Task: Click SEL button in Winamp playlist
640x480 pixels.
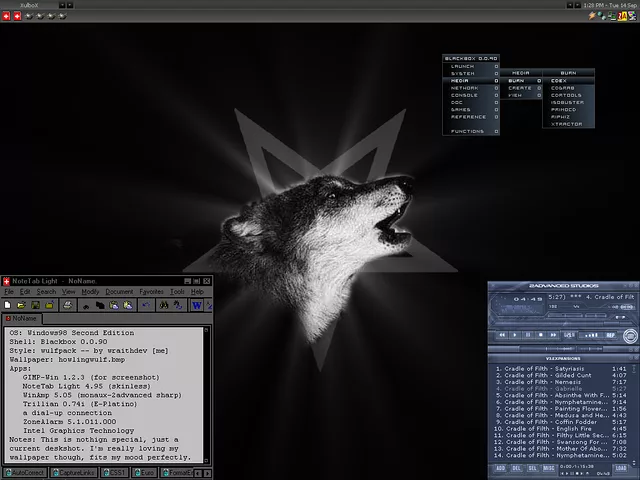Action: pyautogui.click(x=532, y=469)
